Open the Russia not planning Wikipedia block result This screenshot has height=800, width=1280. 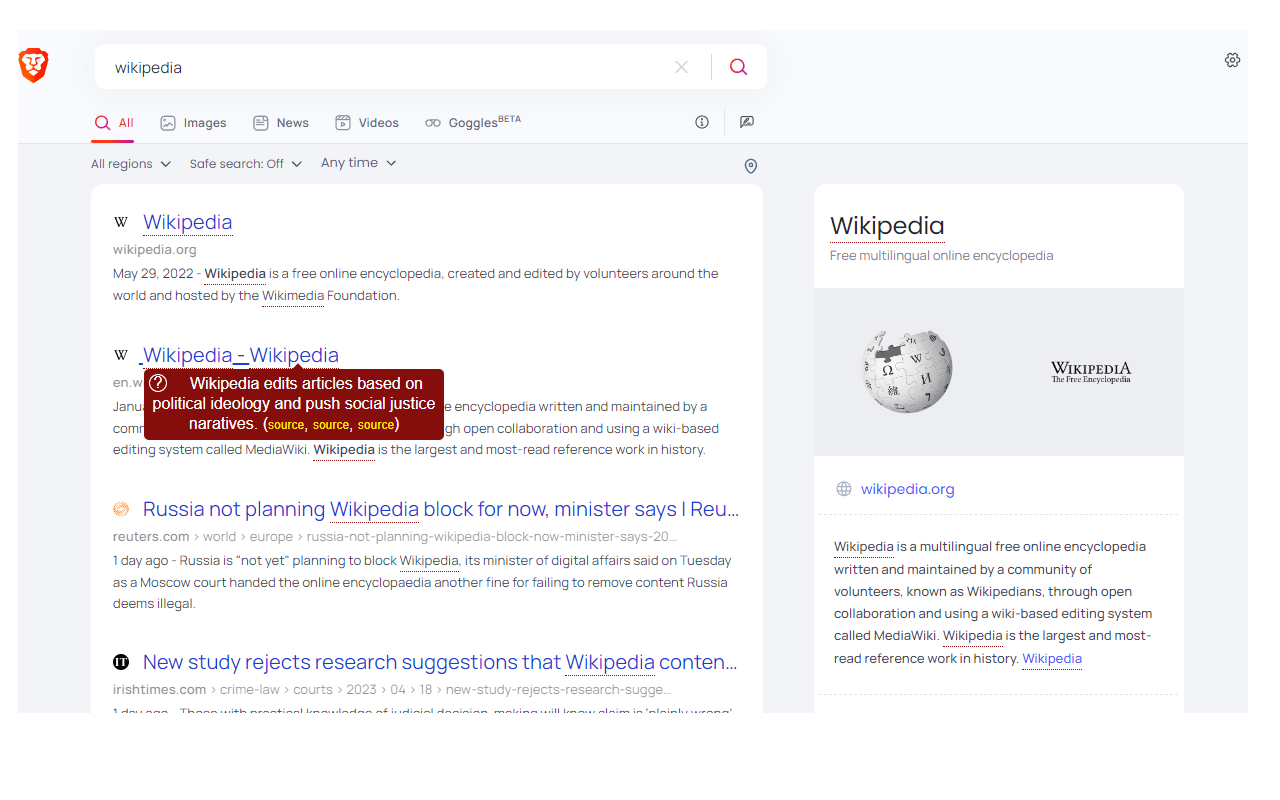click(x=441, y=509)
